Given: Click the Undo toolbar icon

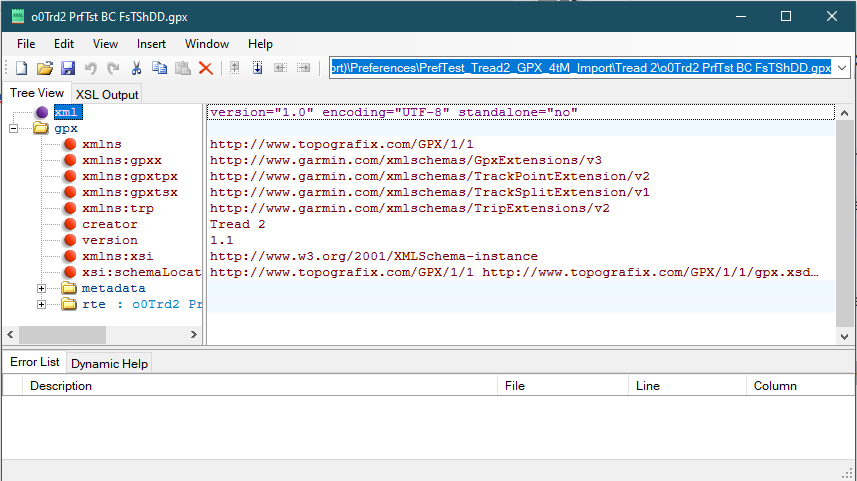Looking at the screenshot, I should (91, 68).
